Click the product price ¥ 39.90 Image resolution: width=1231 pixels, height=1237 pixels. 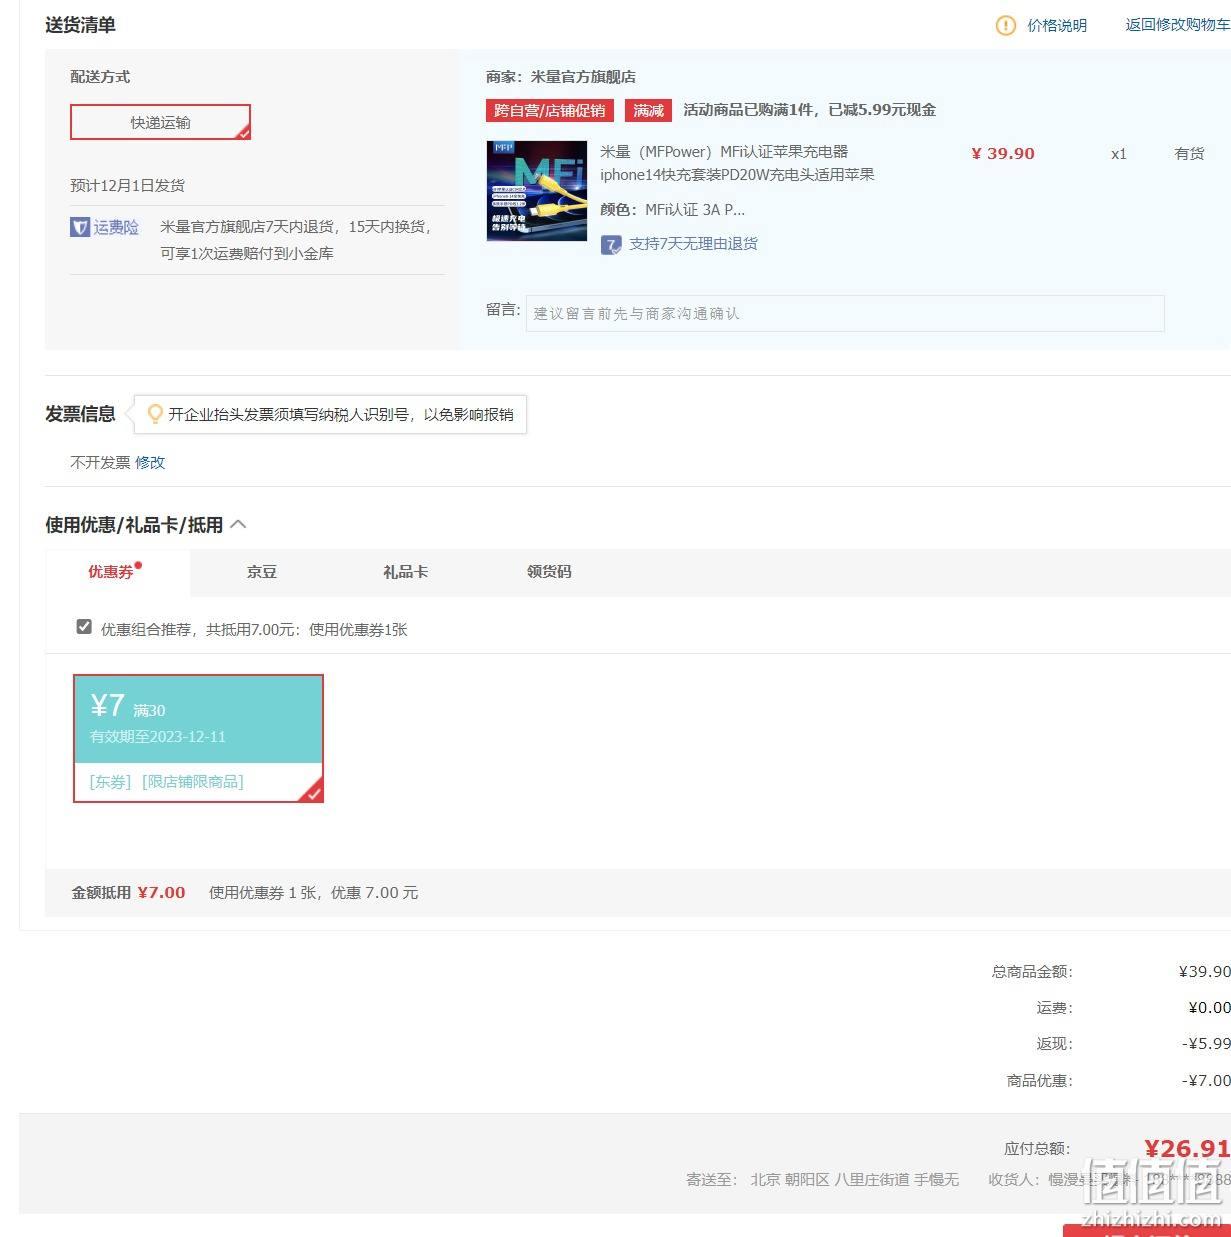pos(1003,153)
